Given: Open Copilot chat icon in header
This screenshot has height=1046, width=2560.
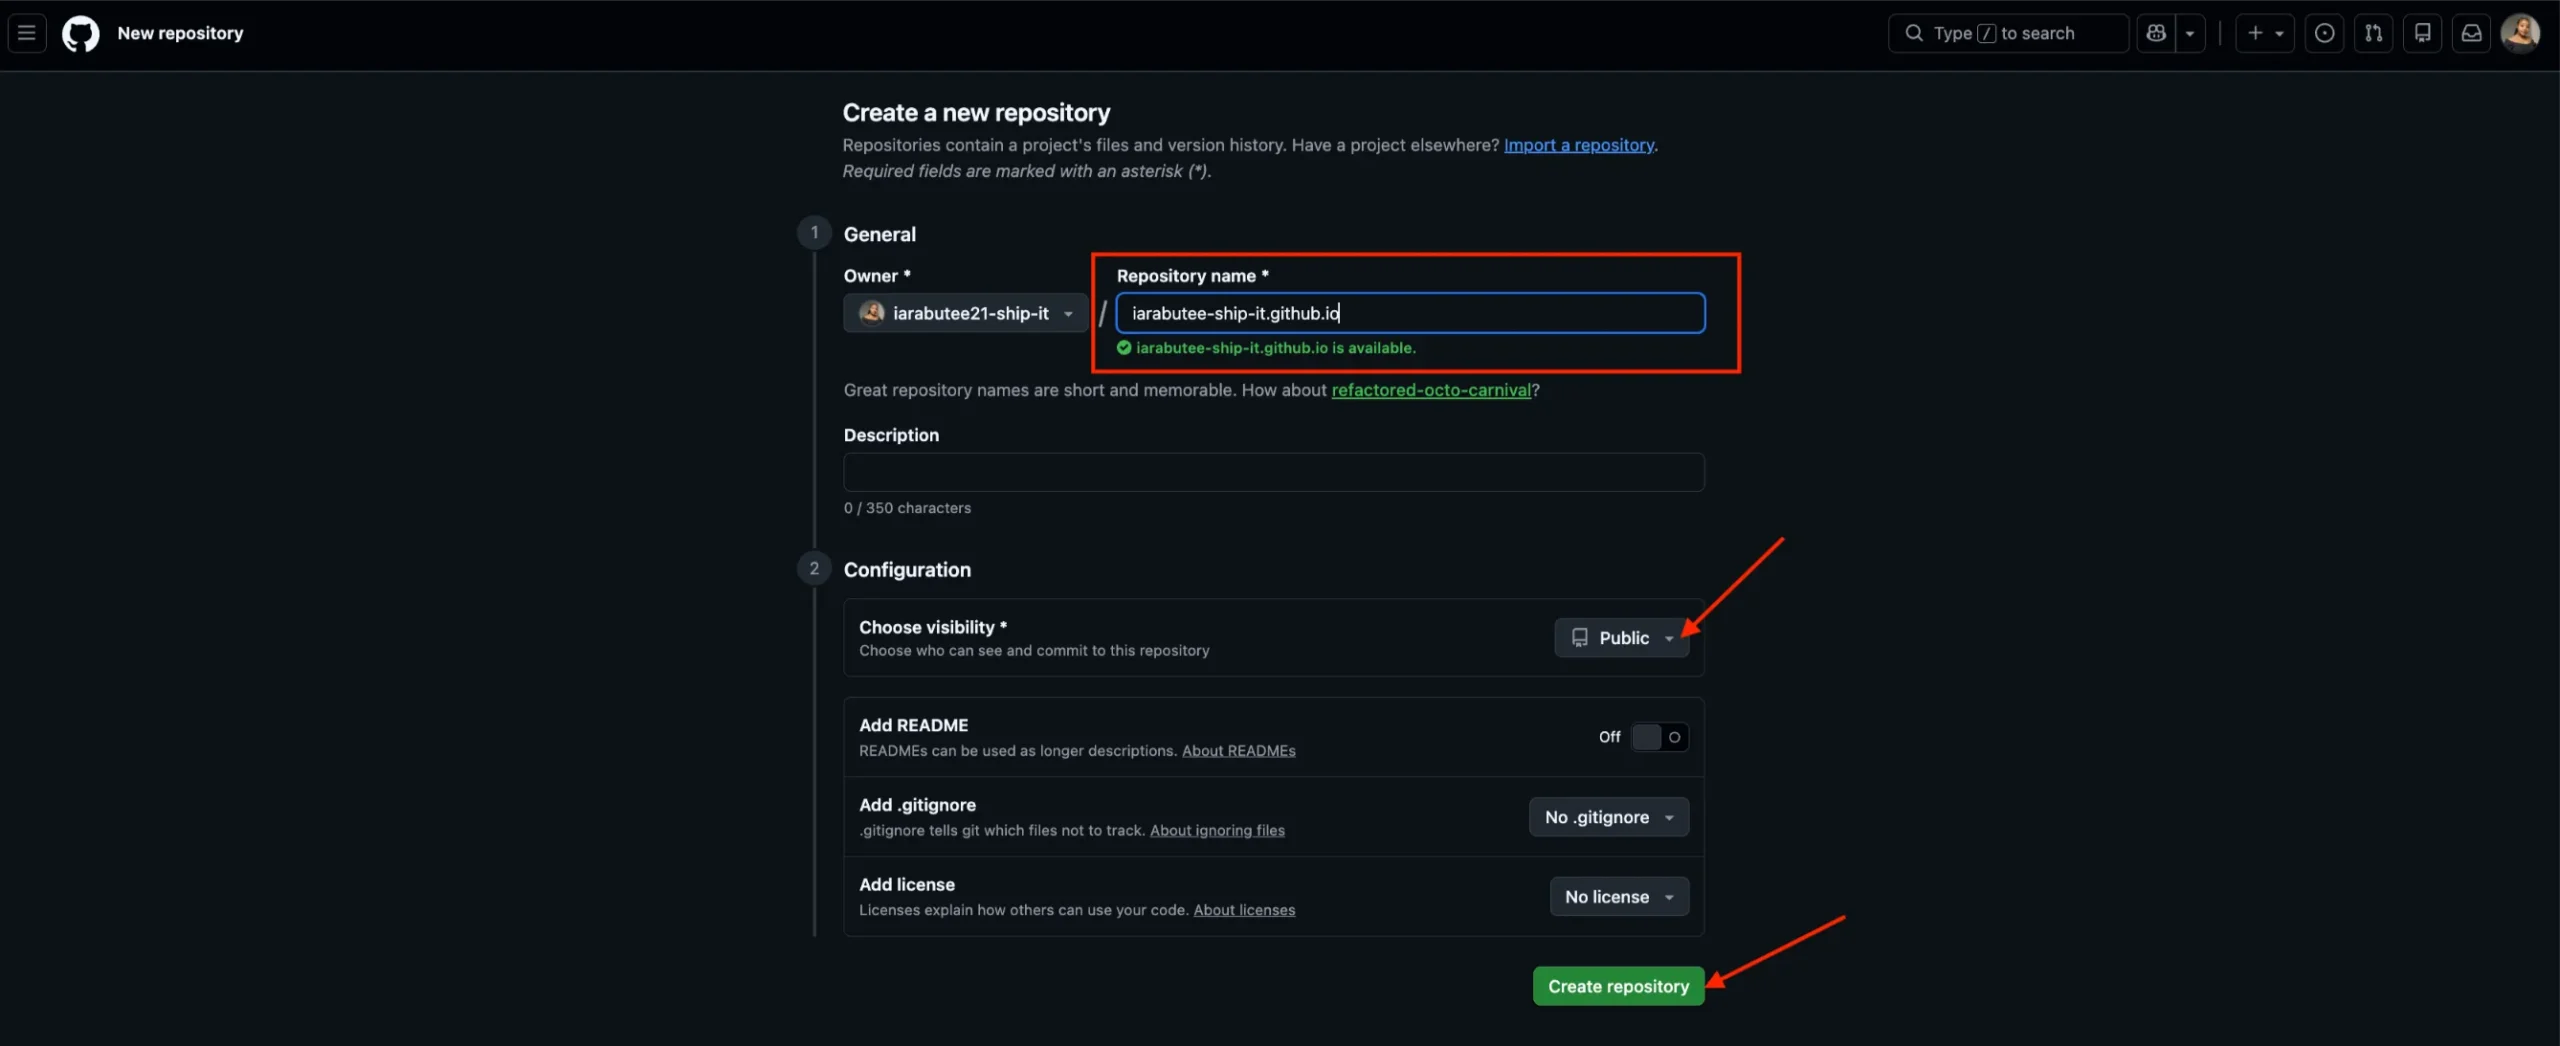Looking at the screenshot, I should [x=2156, y=33].
